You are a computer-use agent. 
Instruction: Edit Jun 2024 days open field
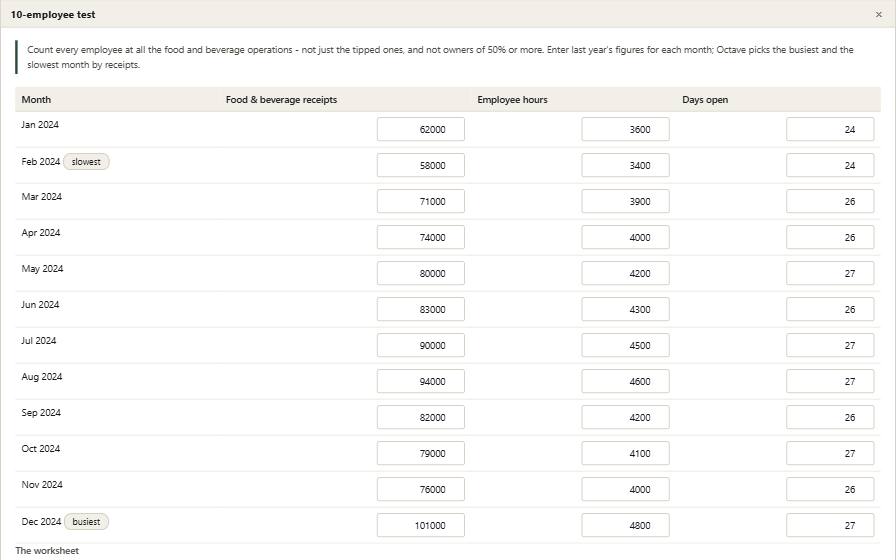click(830, 309)
